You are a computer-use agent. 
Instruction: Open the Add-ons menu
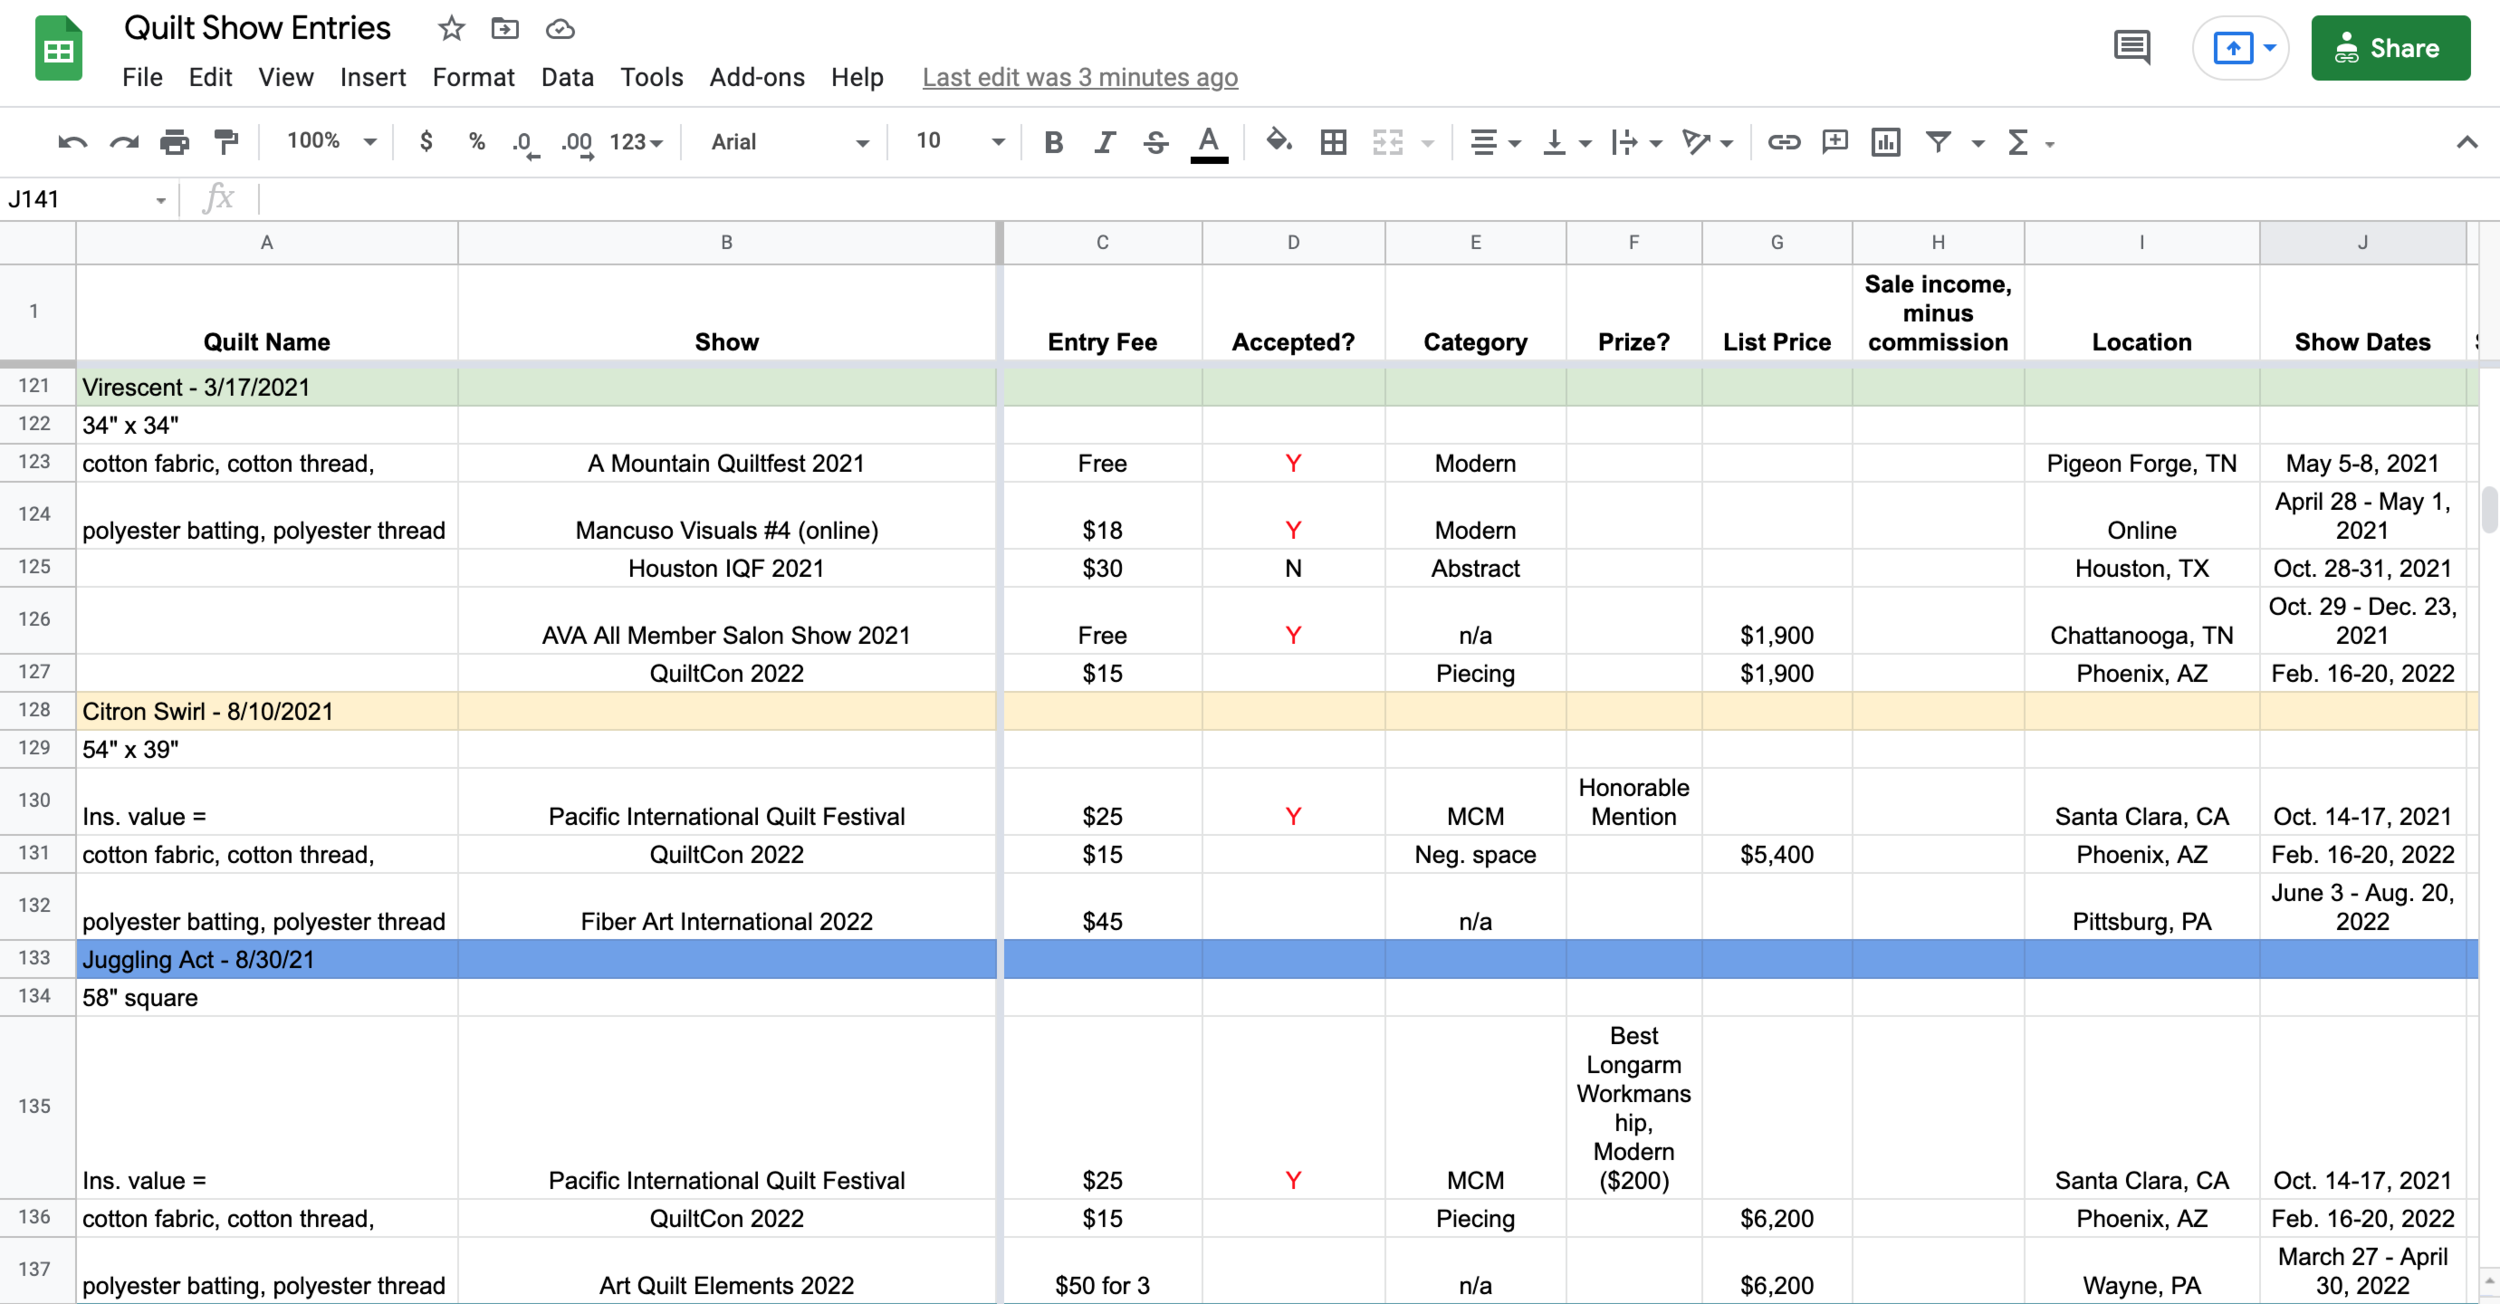tap(757, 77)
